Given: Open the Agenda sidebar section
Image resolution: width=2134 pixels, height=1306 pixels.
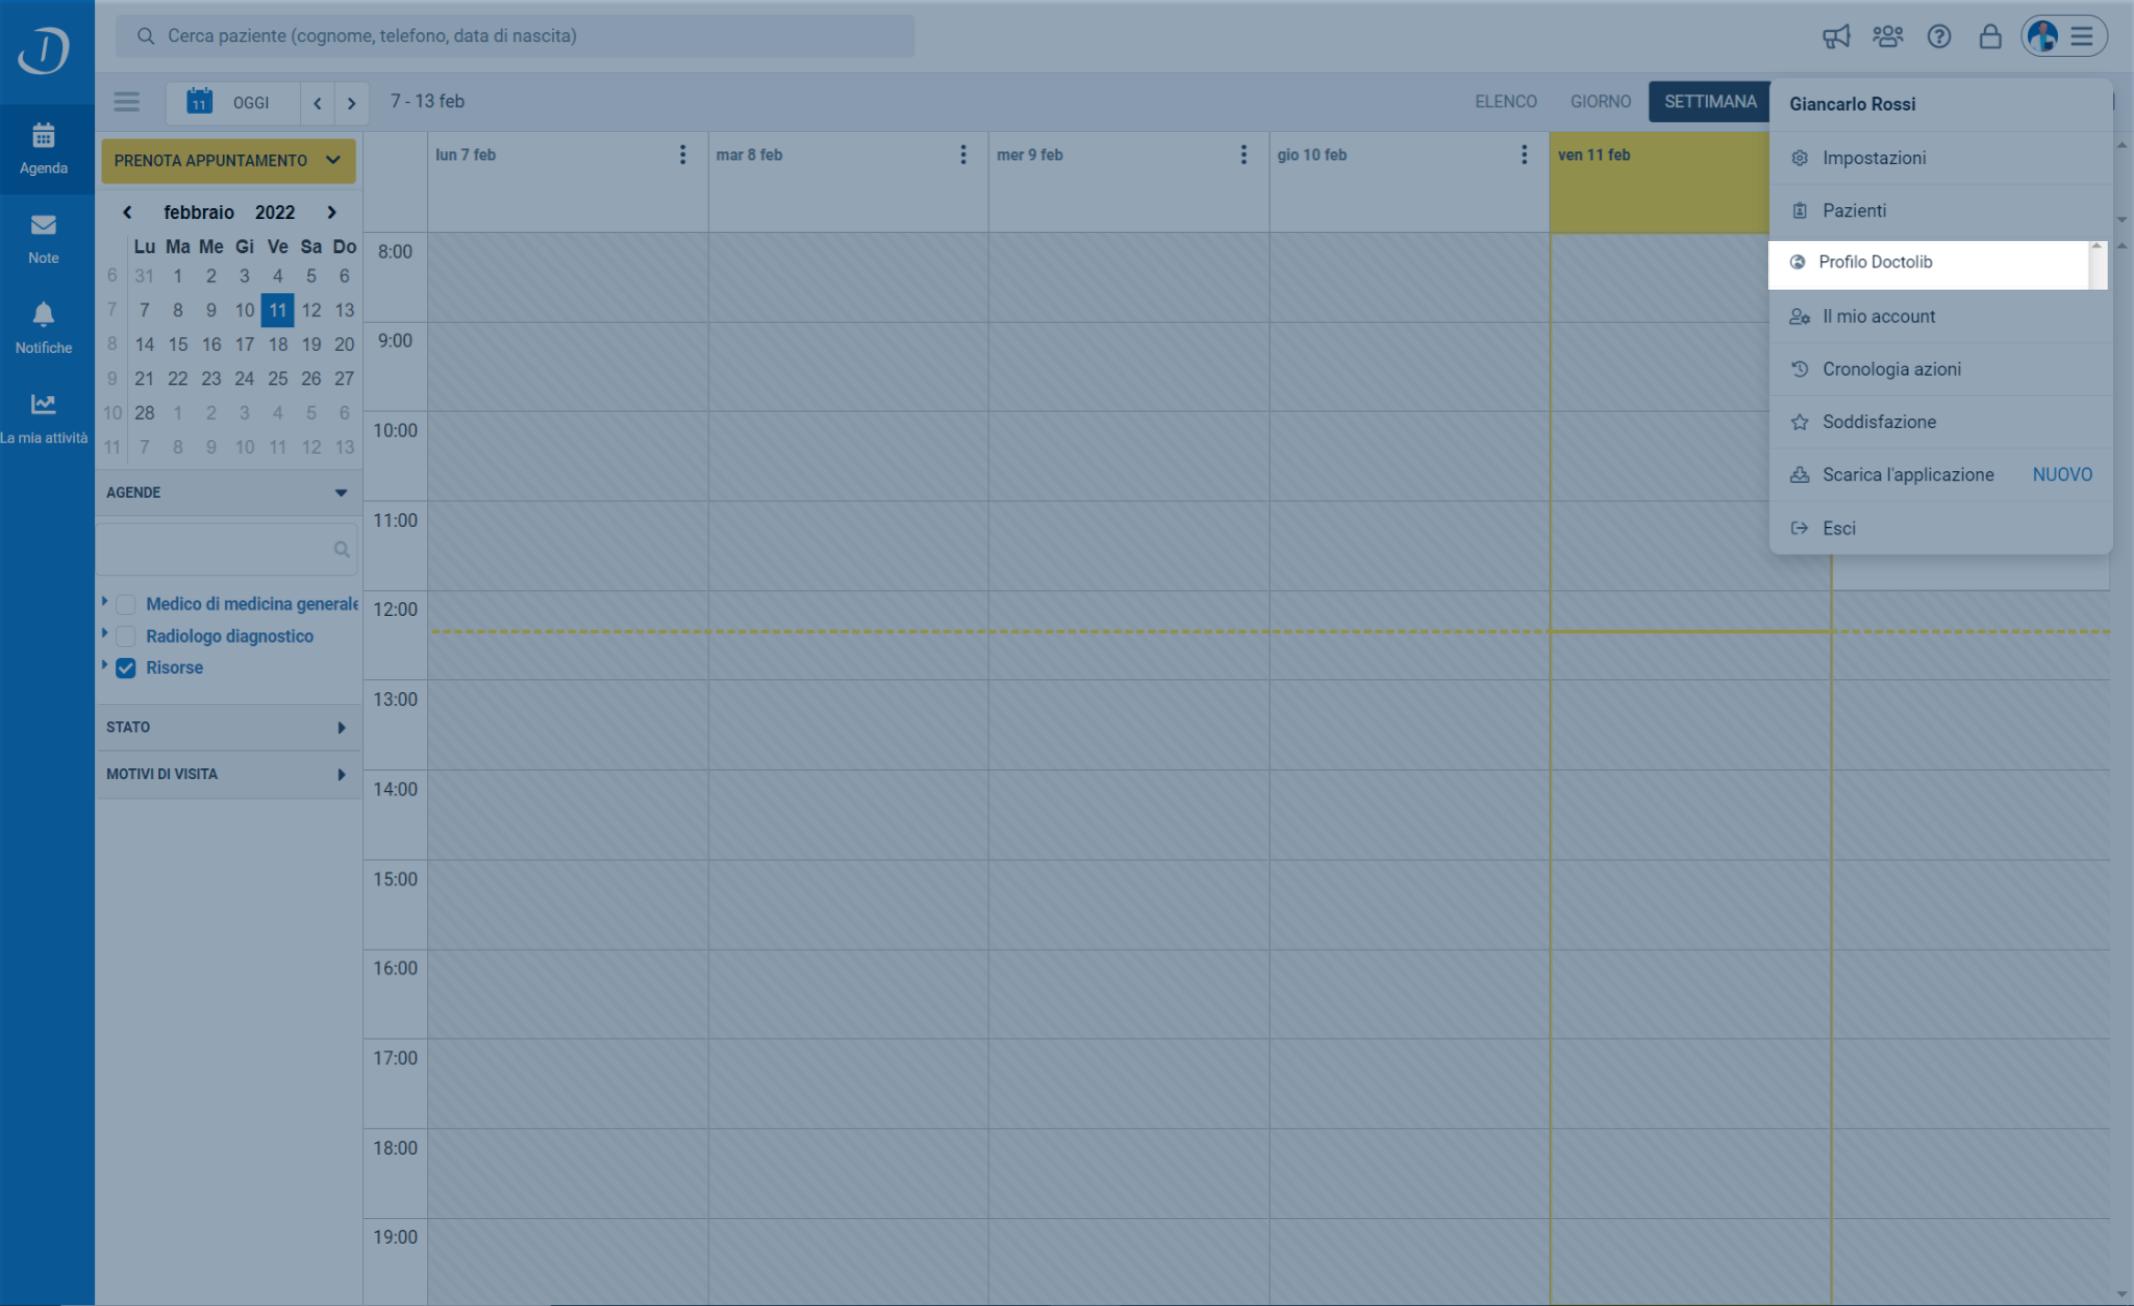Looking at the screenshot, I should [44, 149].
